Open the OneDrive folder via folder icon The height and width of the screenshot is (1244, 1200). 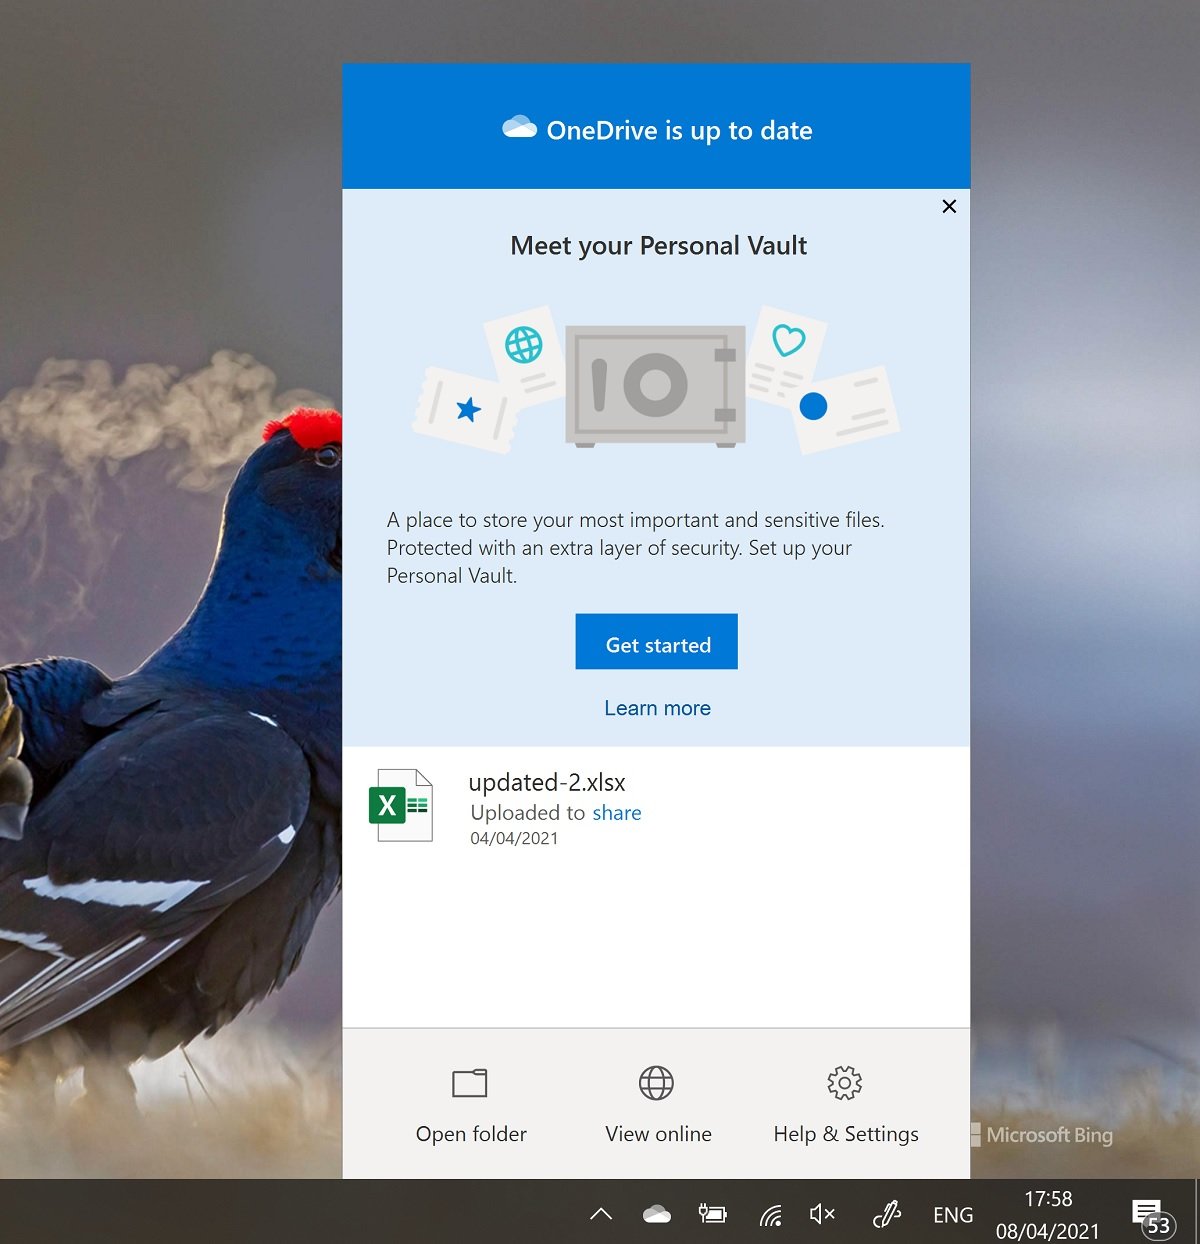(x=470, y=1083)
